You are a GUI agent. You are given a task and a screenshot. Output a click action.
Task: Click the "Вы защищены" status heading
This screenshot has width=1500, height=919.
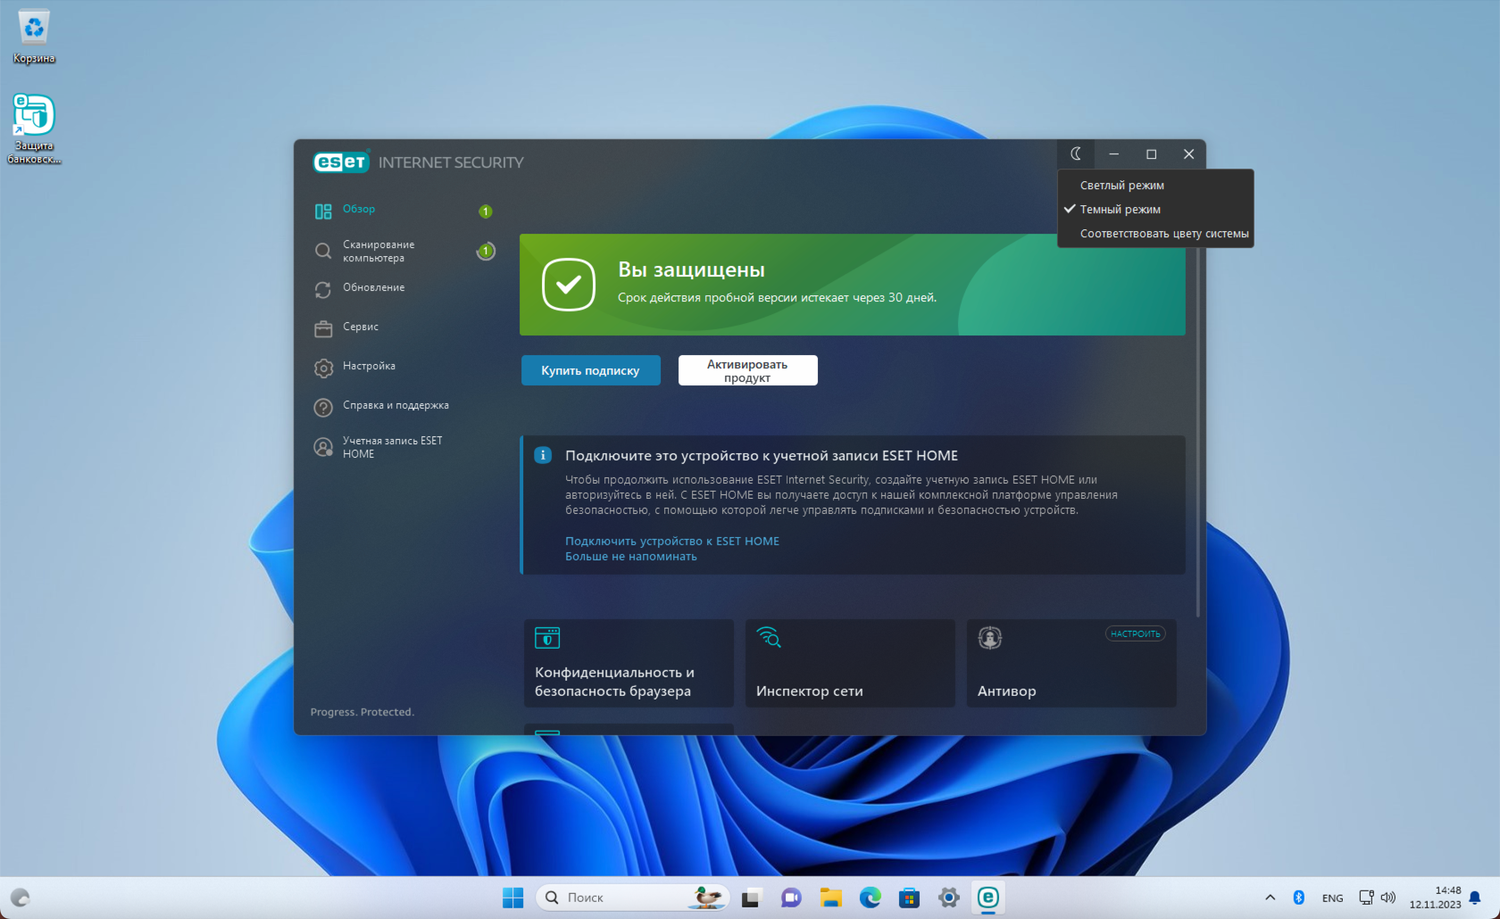[x=691, y=269]
